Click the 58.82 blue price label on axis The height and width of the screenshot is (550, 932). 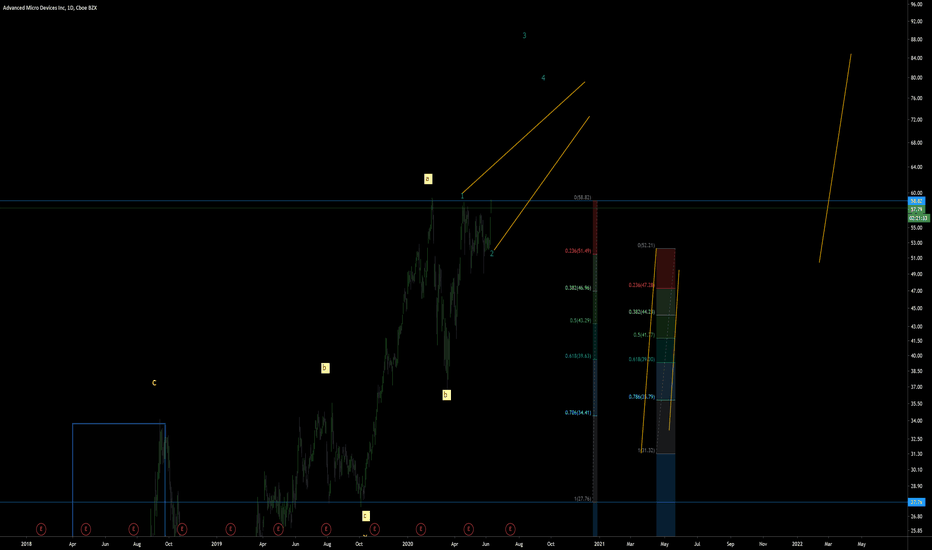pos(917,202)
